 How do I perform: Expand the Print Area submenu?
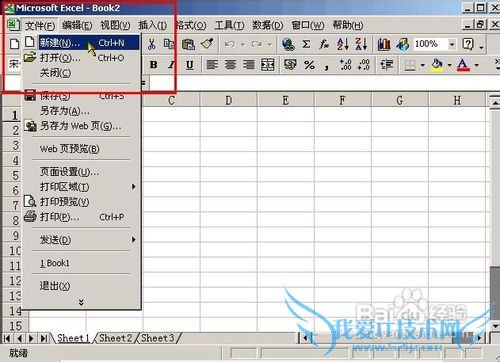(81, 187)
